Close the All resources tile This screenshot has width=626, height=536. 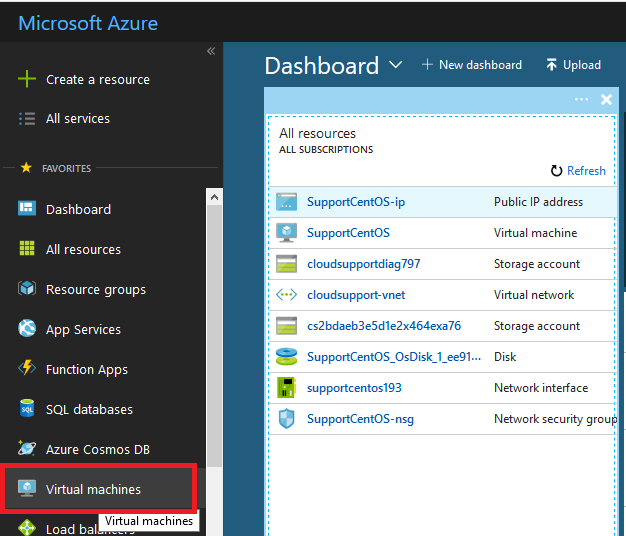tap(606, 99)
